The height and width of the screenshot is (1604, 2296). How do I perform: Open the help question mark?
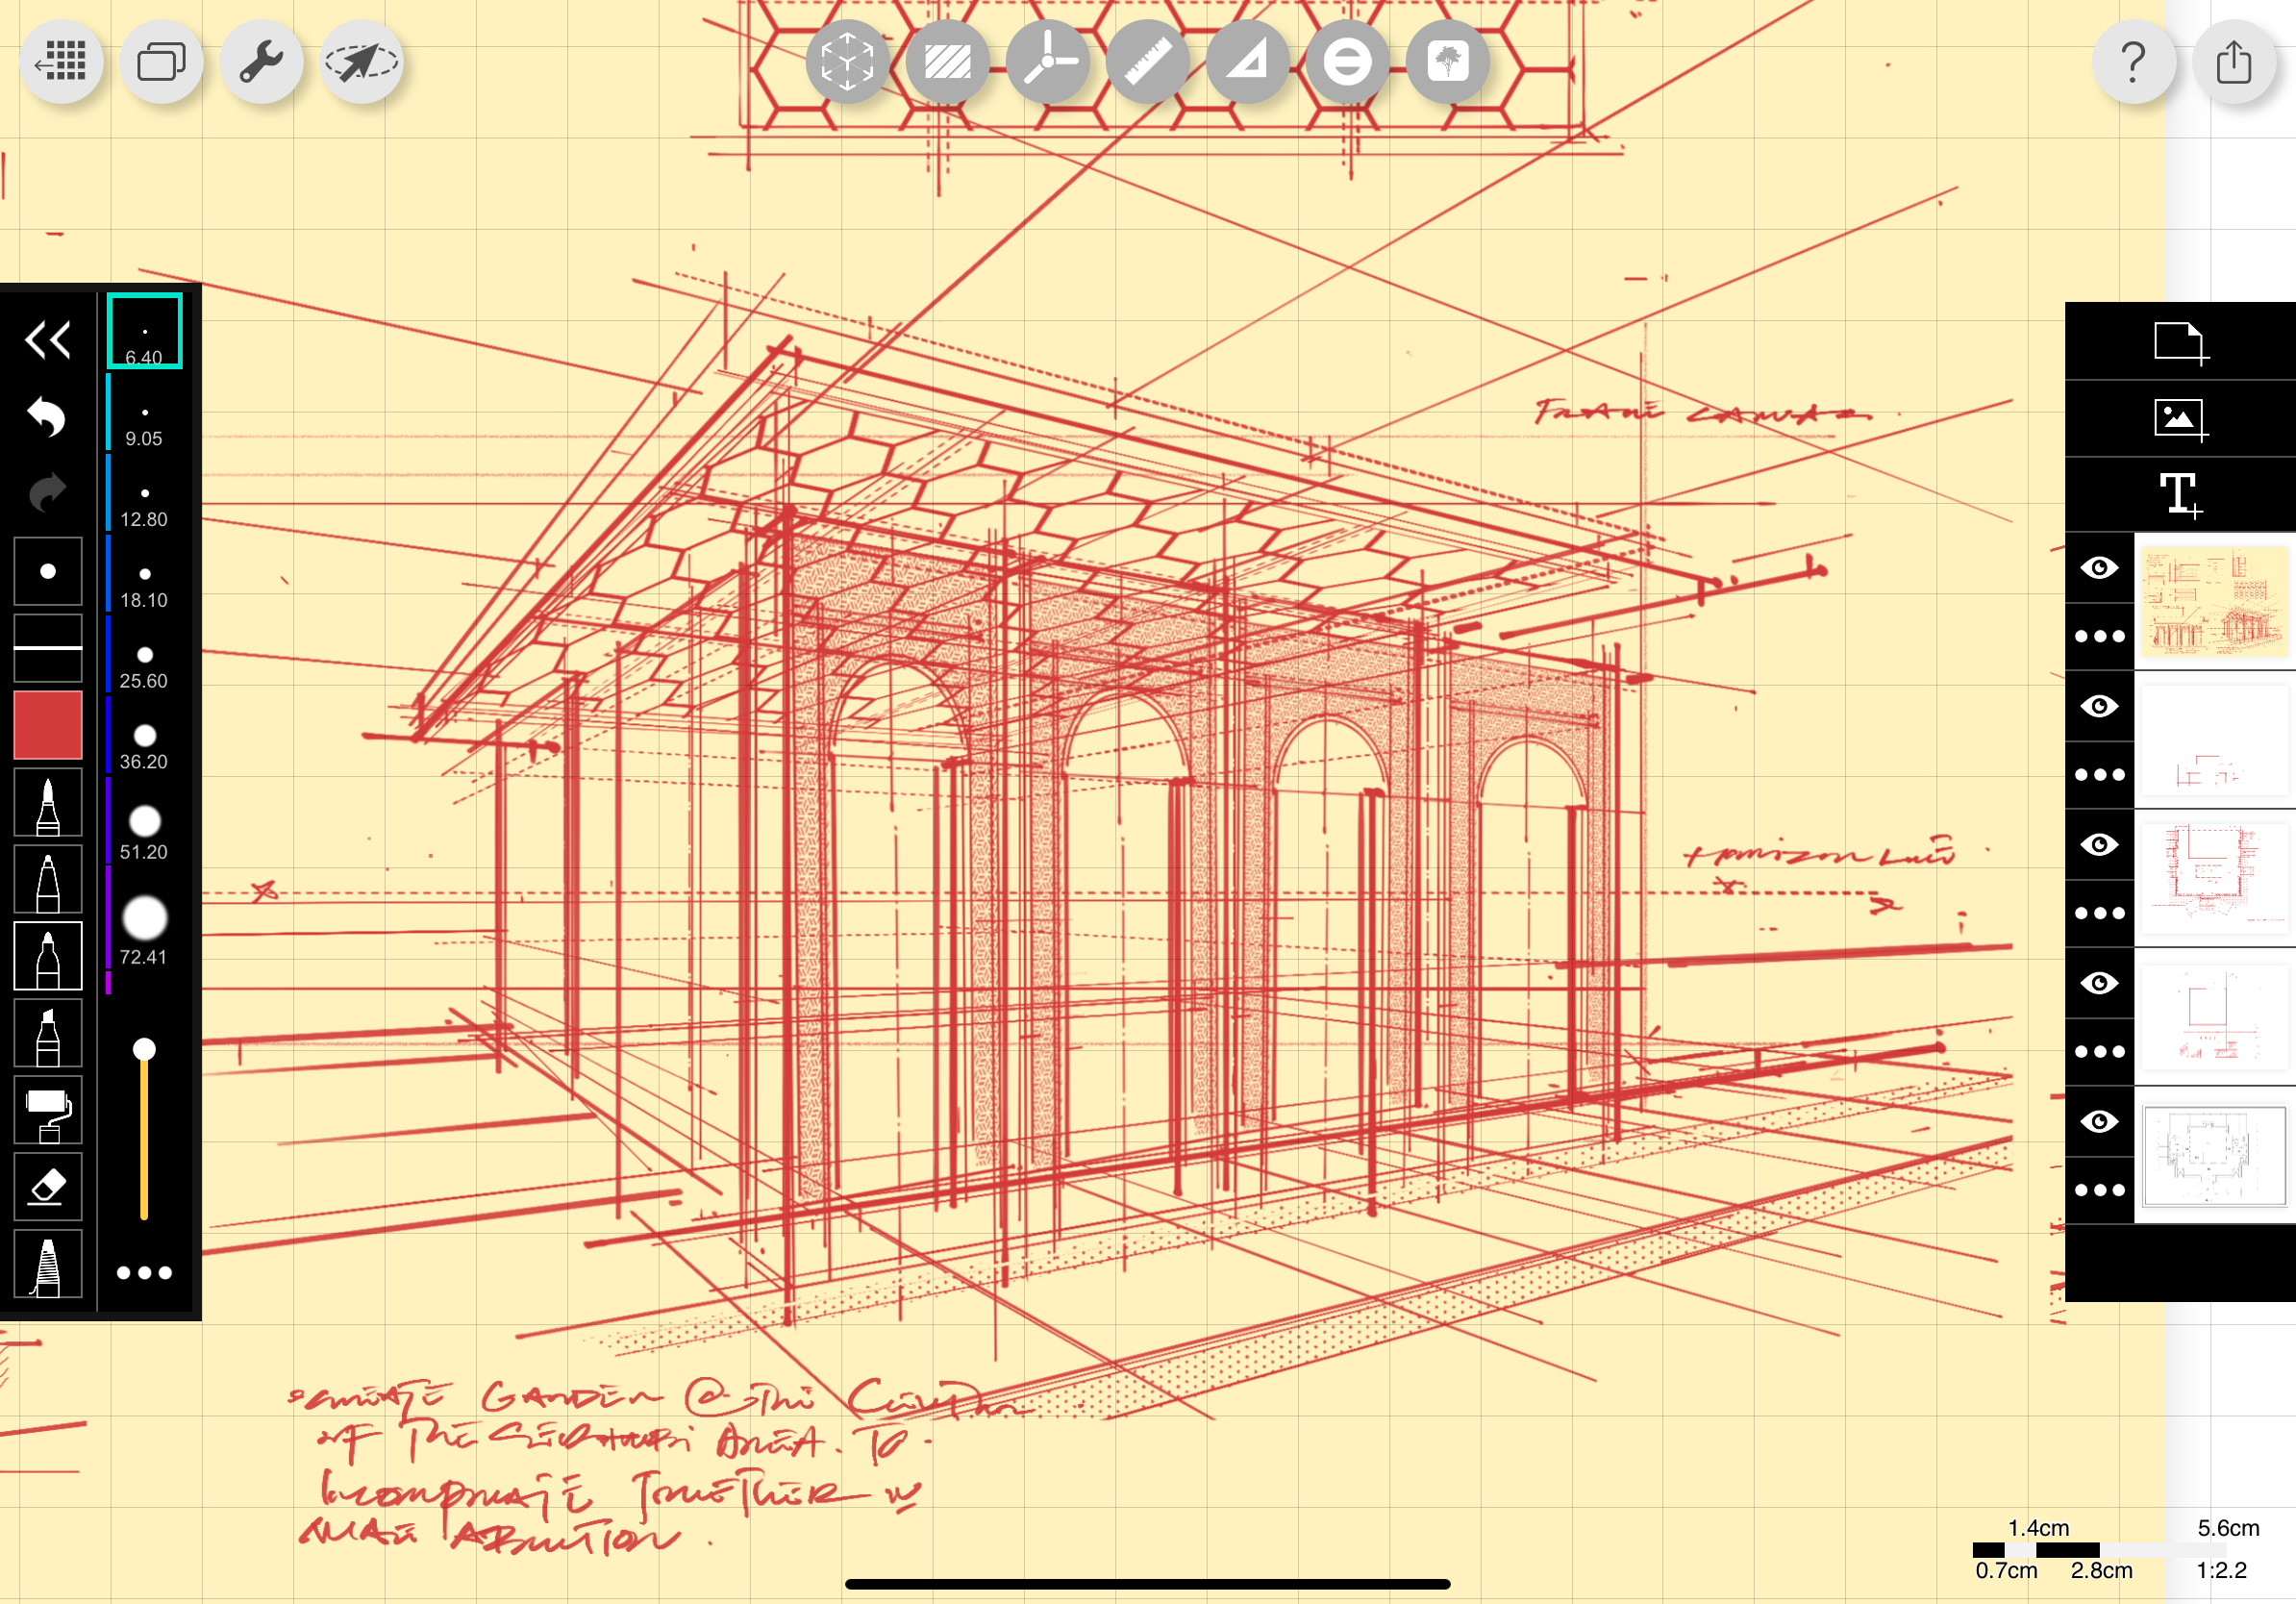tap(2134, 62)
